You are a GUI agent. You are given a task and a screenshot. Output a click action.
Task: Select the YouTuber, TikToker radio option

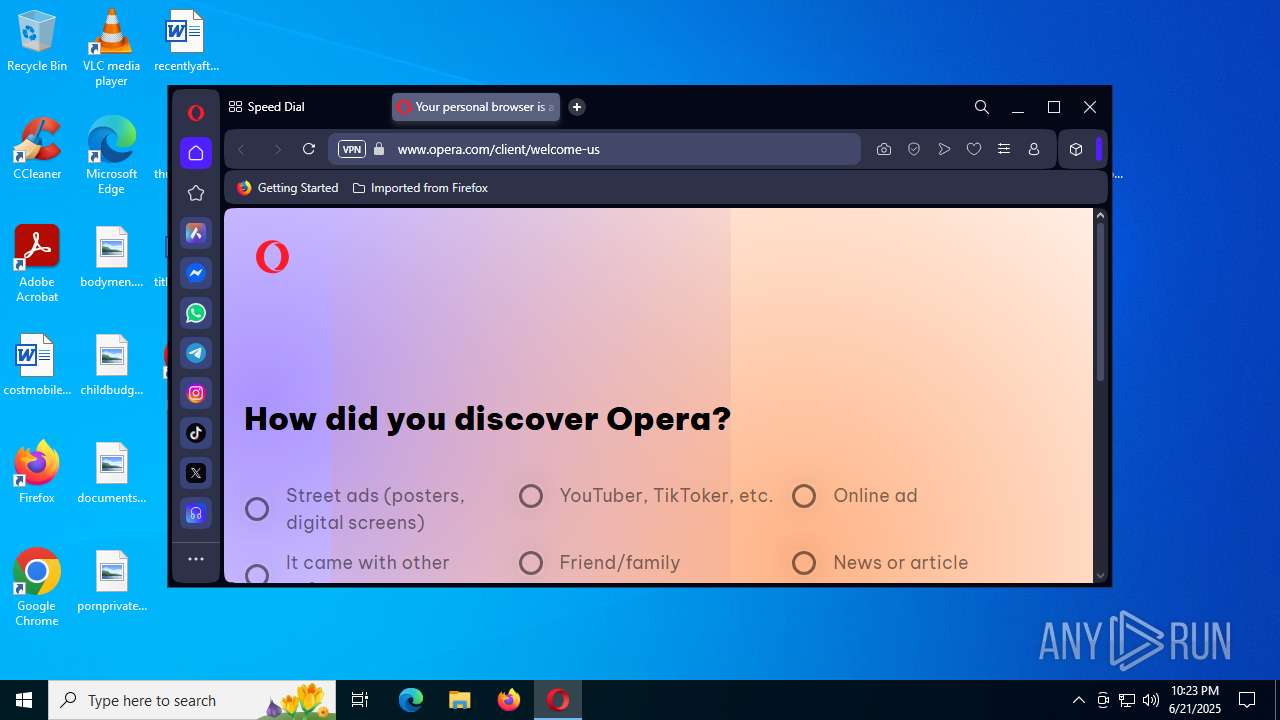[531, 496]
